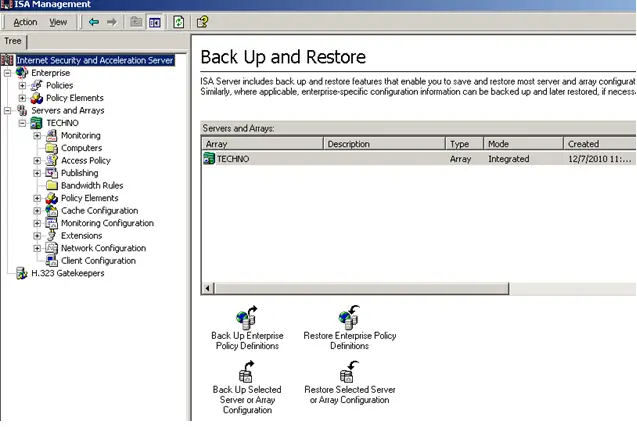Sort list by Description column header
637x427 pixels.
(x=384, y=144)
